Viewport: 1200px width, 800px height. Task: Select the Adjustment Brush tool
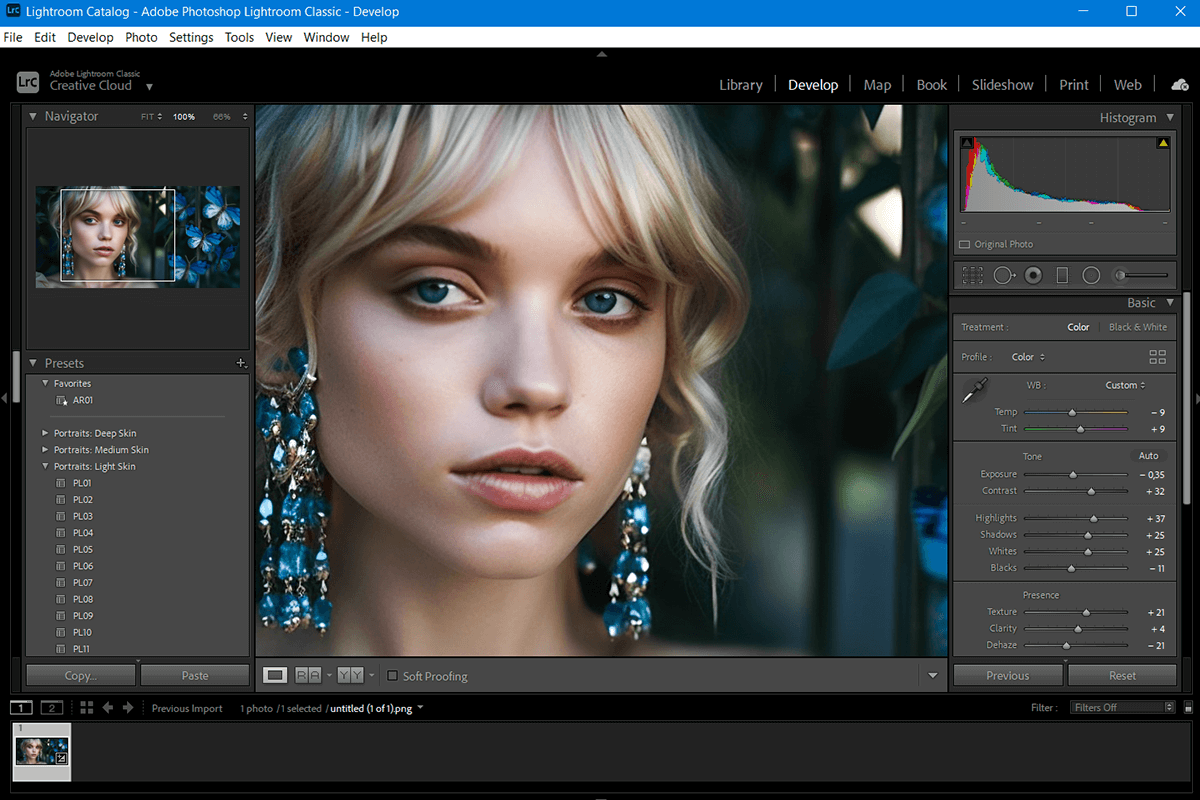click(1122, 275)
